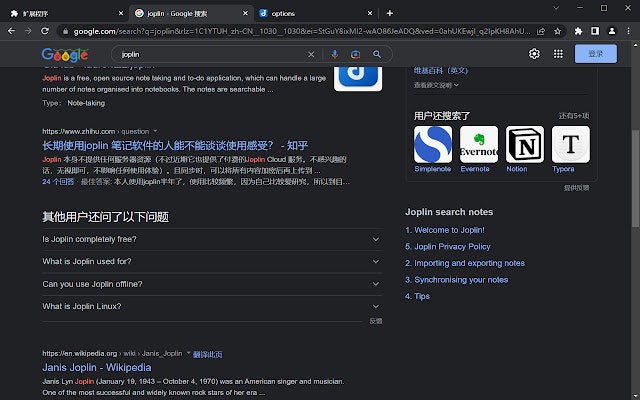Image resolution: width=640 pixels, height=400 pixels.
Task: Open site info via padlock icon
Action: [65, 31]
